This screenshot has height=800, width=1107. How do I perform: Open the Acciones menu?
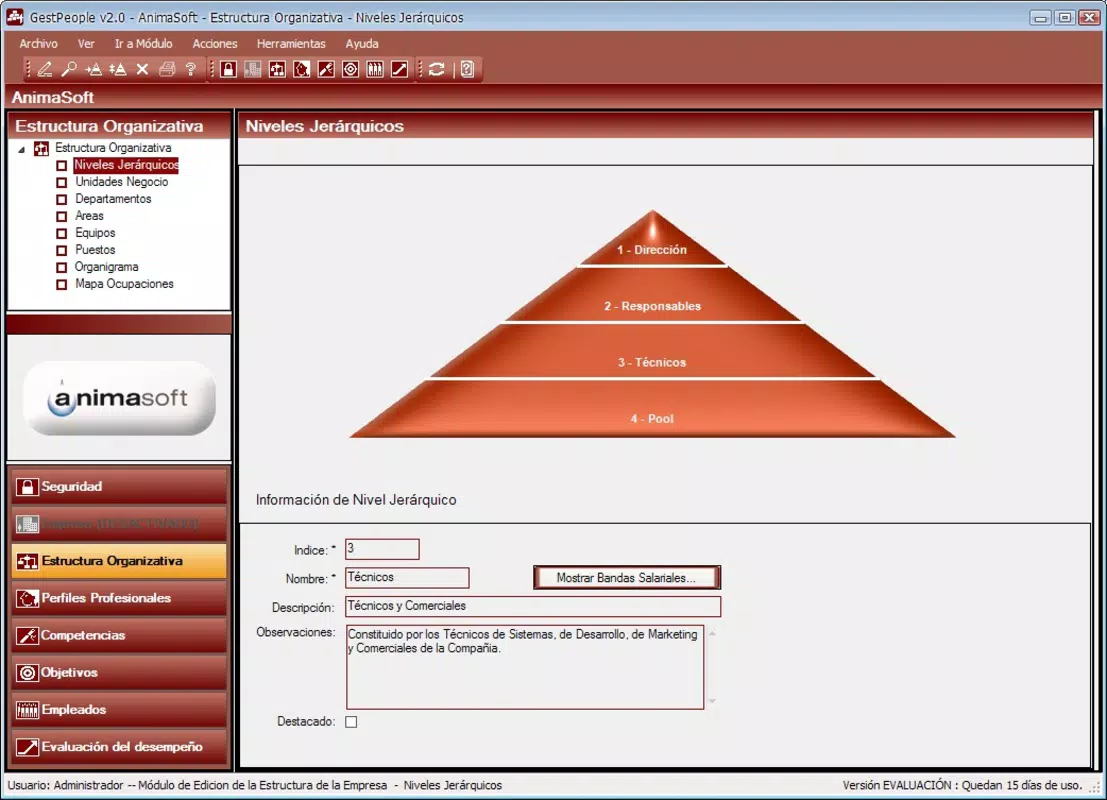[215, 44]
